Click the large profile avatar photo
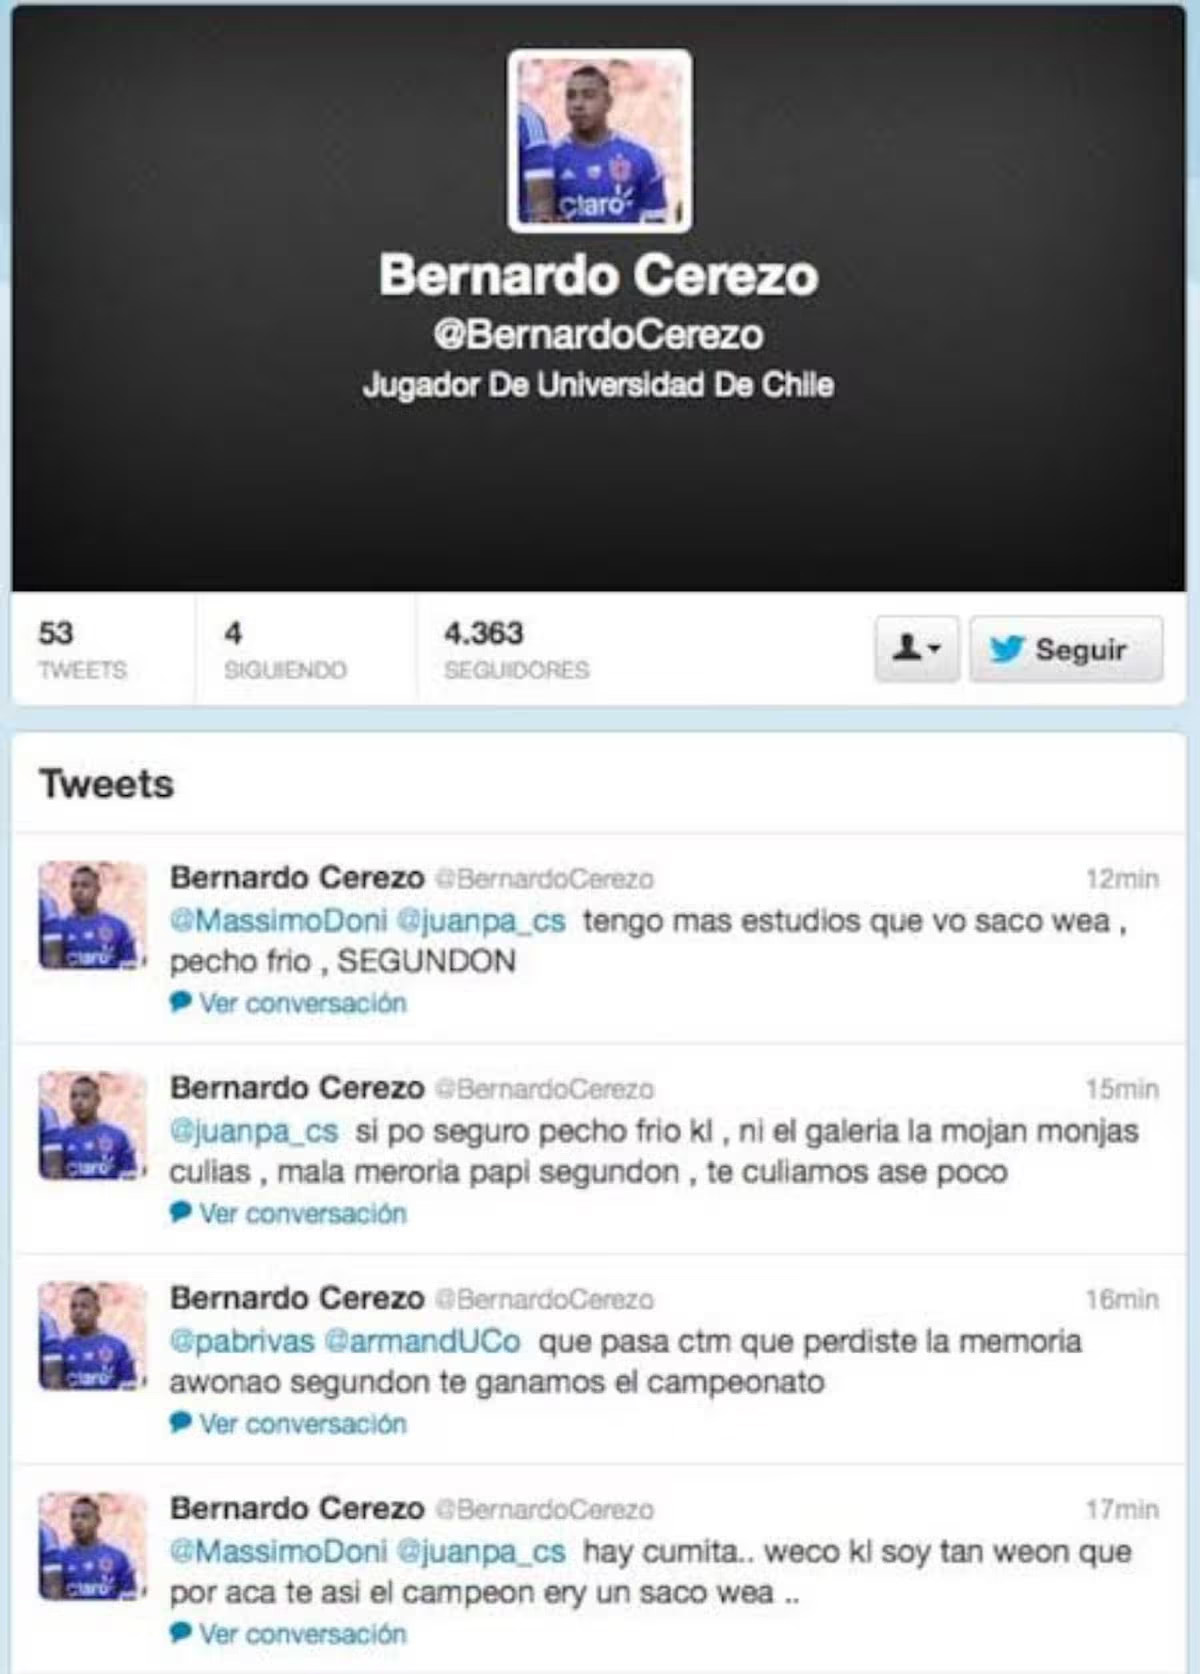Image resolution: width=1200 pixels, height=1674 pixels. point(599,141)
